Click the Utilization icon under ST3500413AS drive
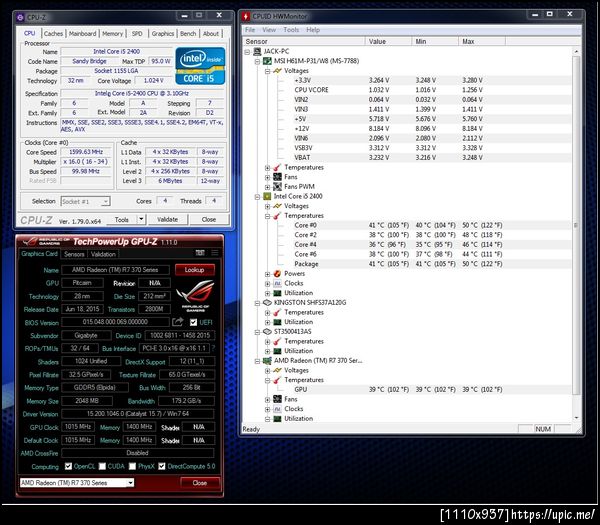 pyautogui.click(x=278, y=351)
